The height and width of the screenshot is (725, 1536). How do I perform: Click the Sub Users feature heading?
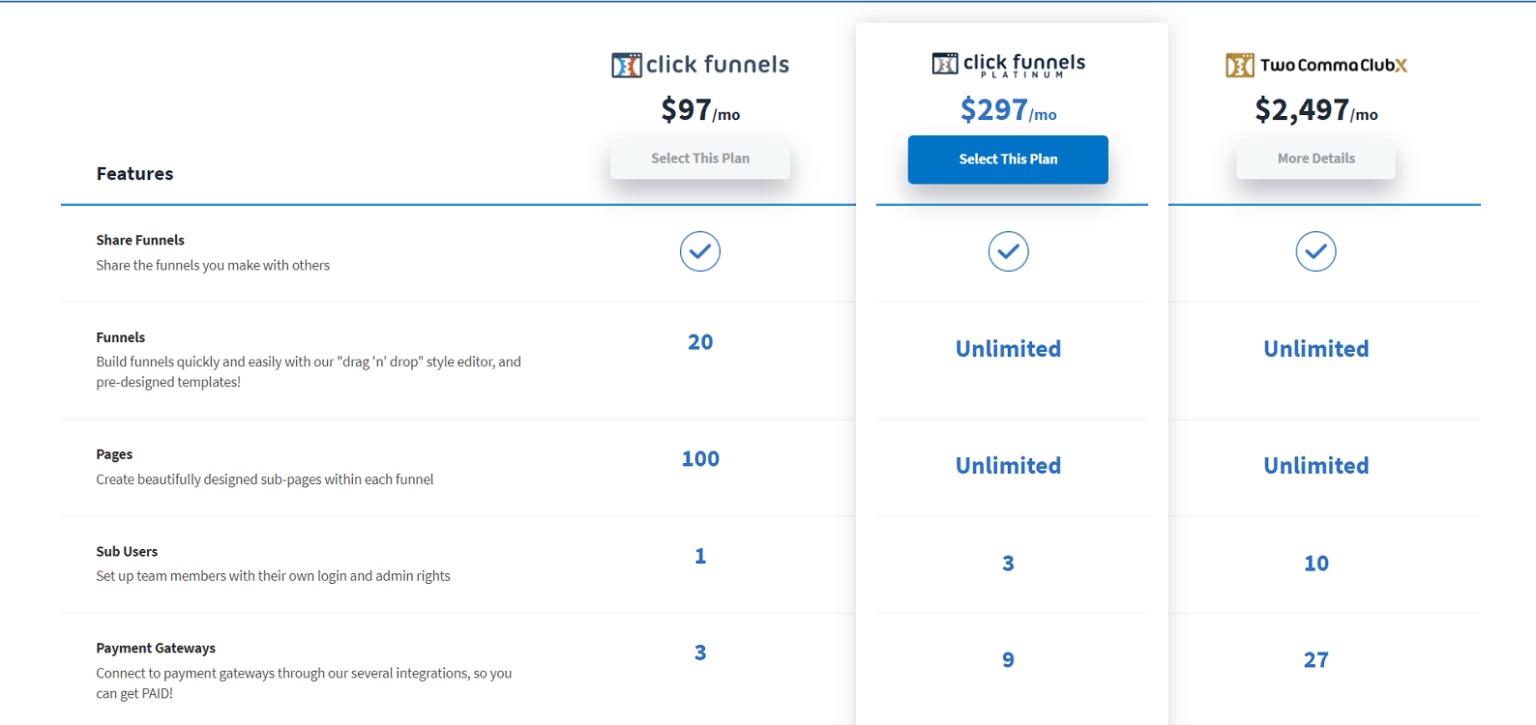point(127,552)
